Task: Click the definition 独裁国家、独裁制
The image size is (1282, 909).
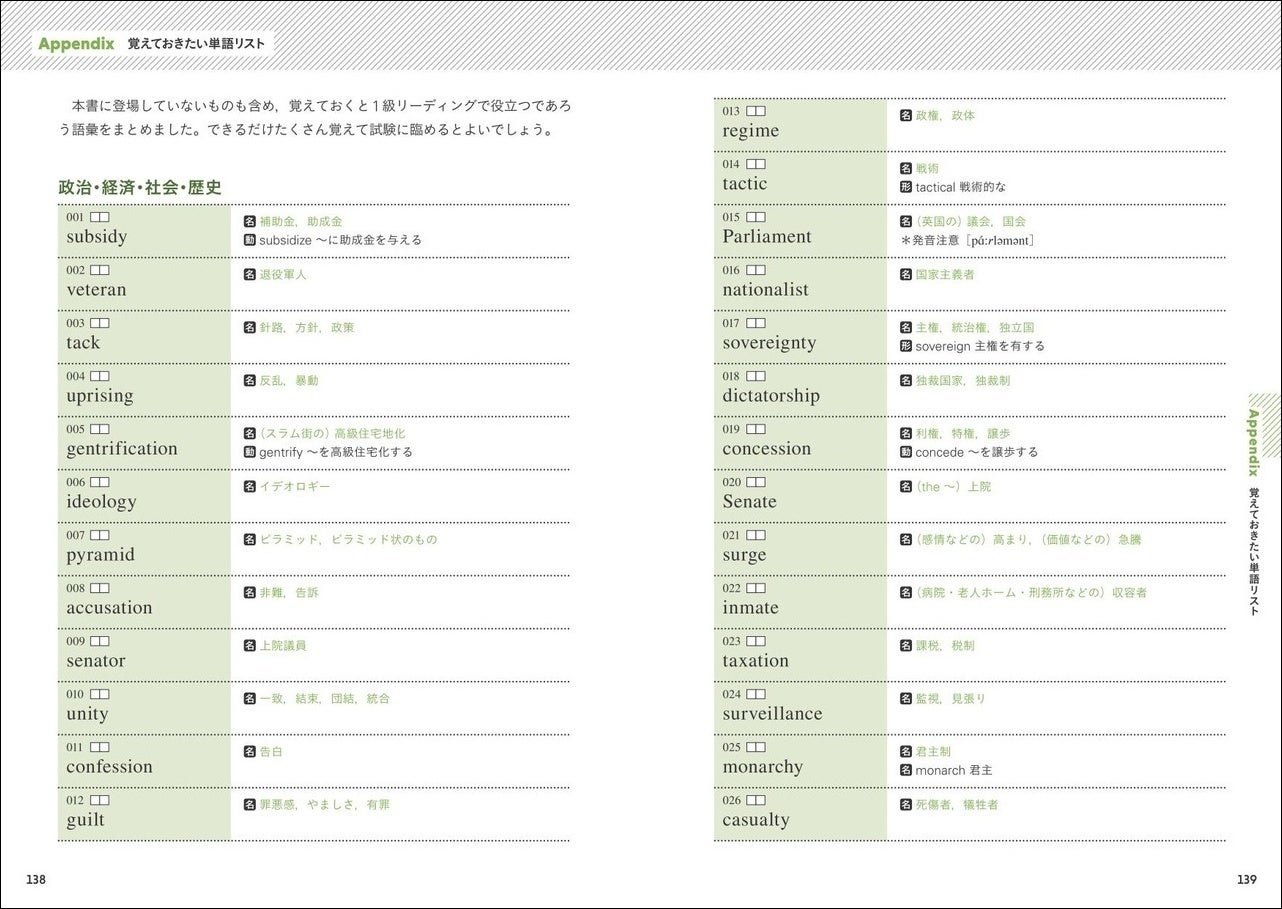Action: point(963,380)
